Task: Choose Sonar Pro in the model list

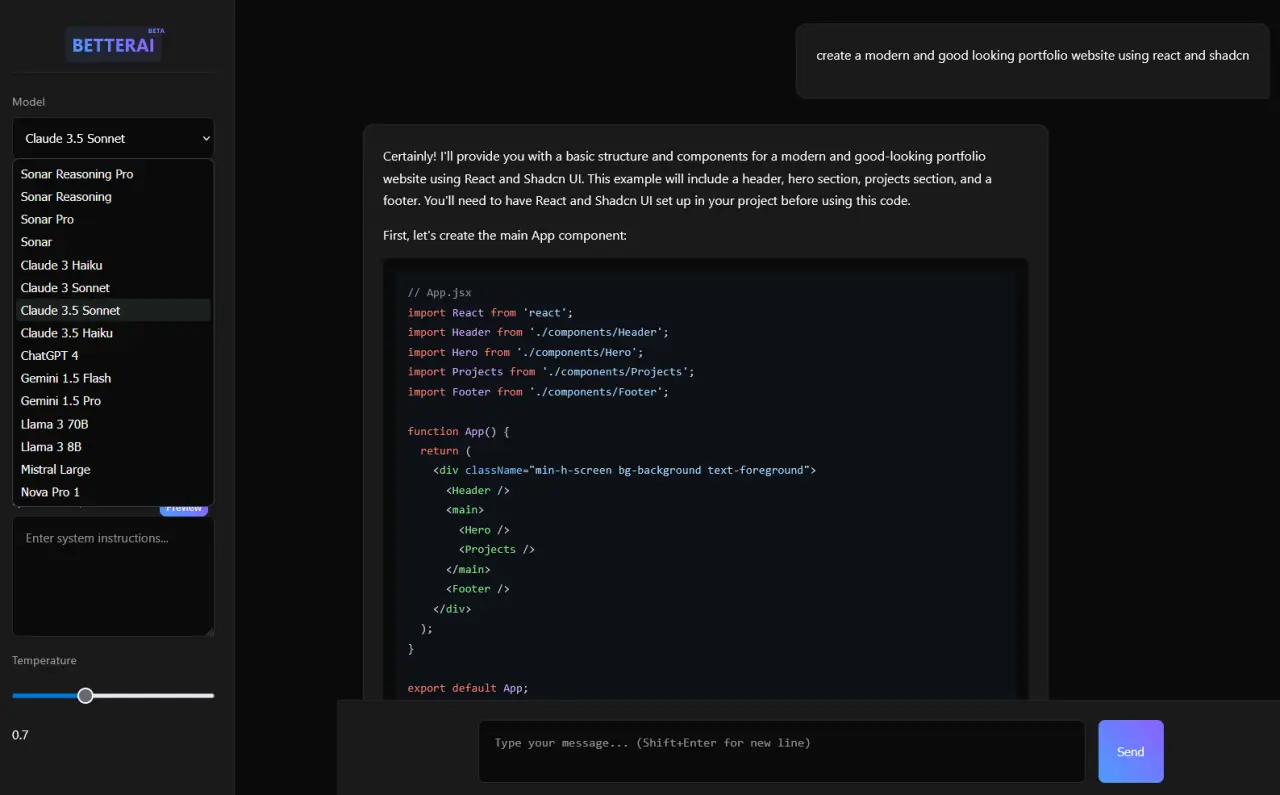Action: (113, 219)
